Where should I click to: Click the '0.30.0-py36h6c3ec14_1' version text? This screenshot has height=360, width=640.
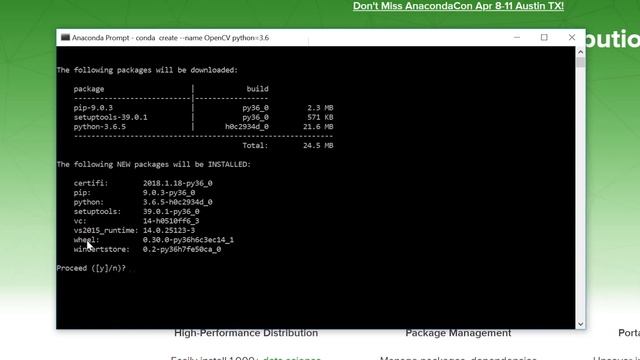[188, 240]
